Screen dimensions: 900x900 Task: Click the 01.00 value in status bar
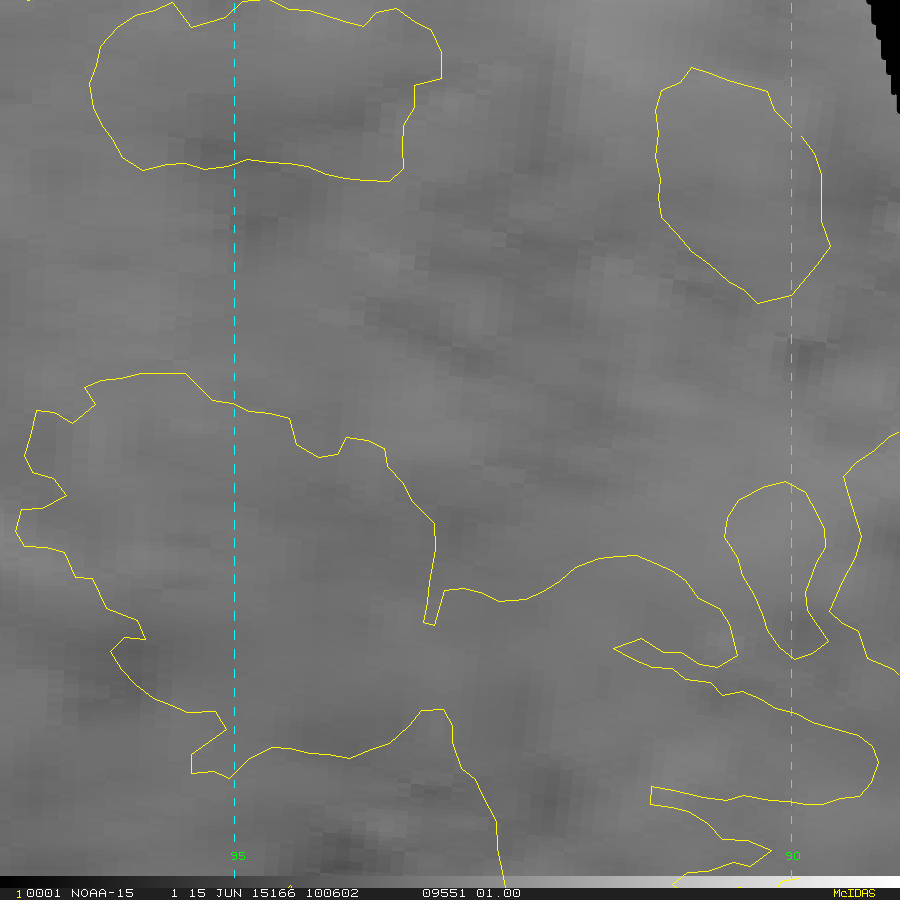[498, 893]
